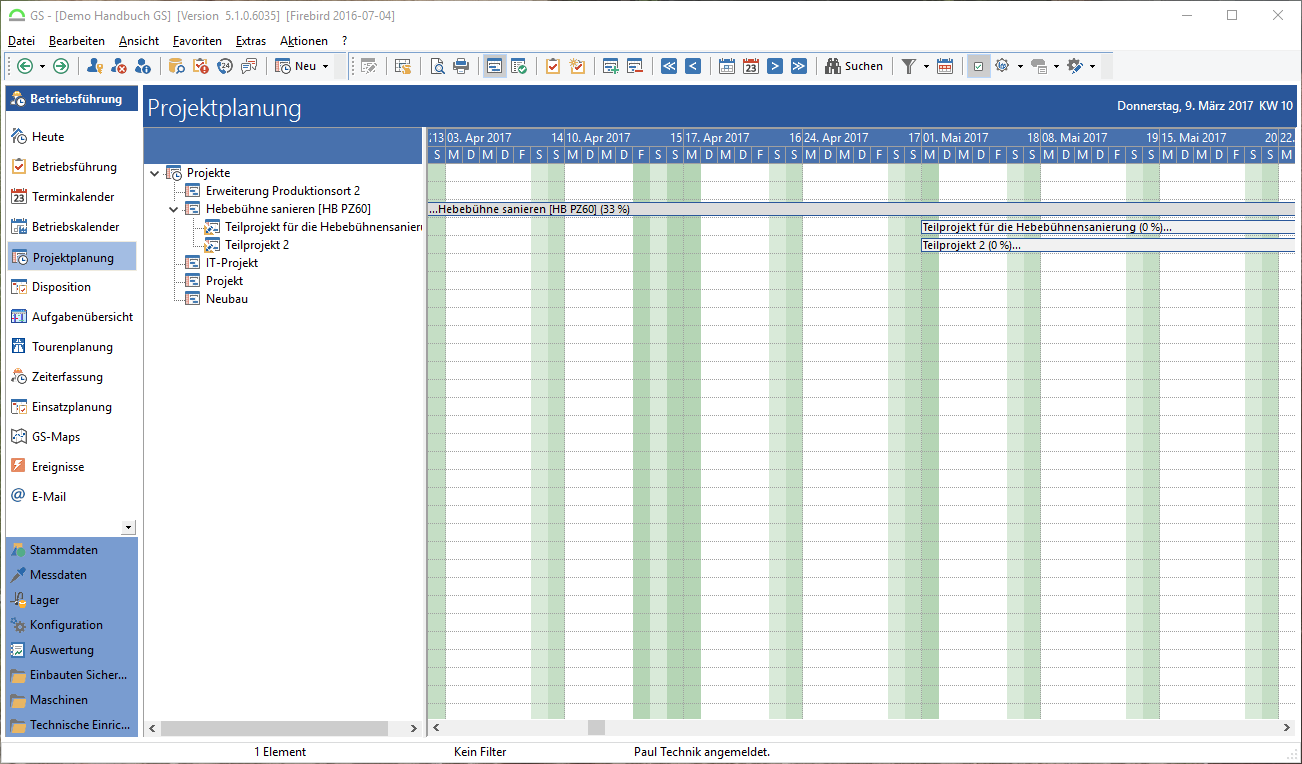Screen dimensions: 1302x764
Task: Click the new clipboard task star icon
Action: pos(577,66)
